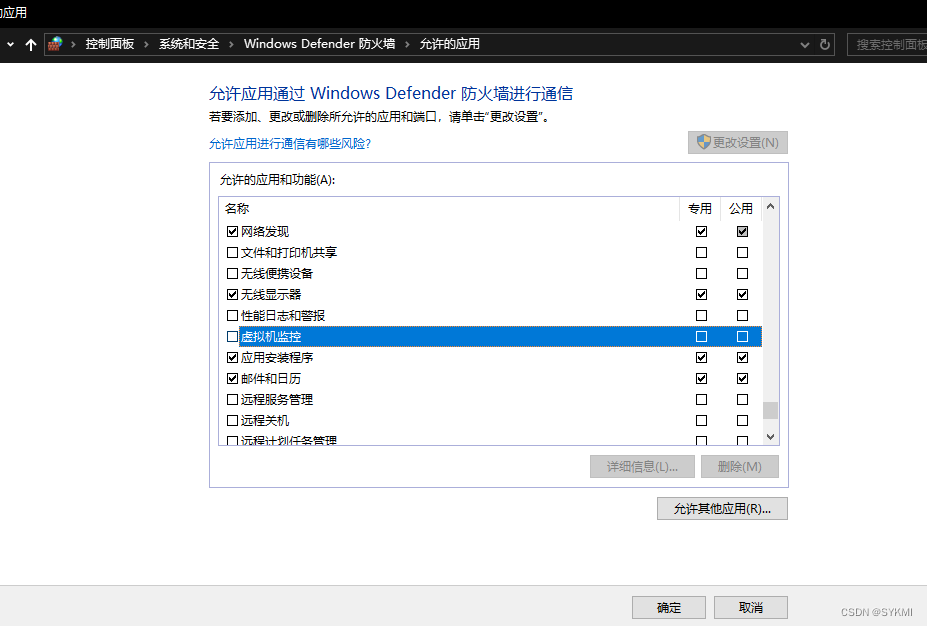Toggle 应用安装程序 公用 checkbox

click(x=742, y=358)
